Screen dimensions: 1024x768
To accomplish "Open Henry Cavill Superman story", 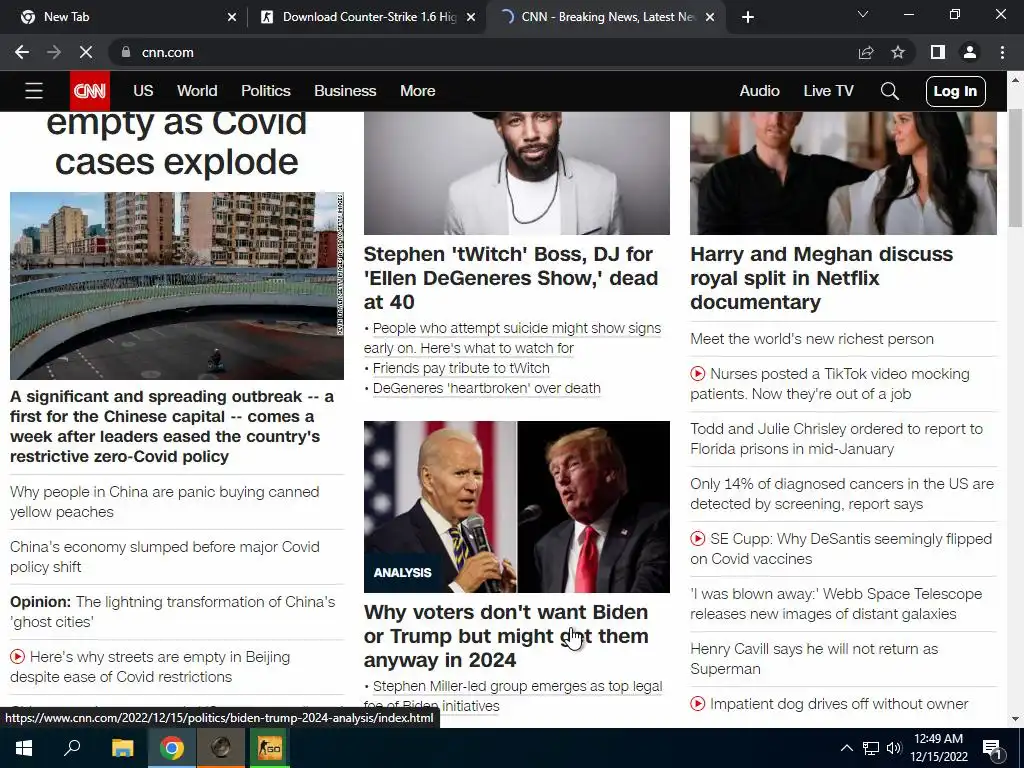I will click(814, 659).
